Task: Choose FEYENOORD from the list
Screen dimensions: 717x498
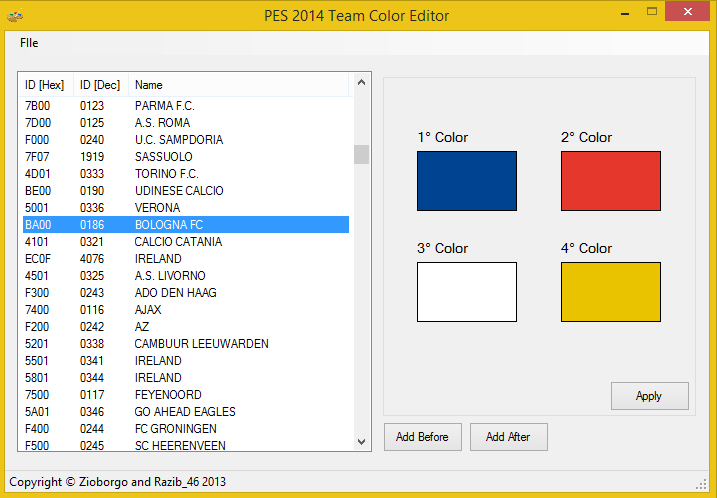Action: click(x=168, y=395)
